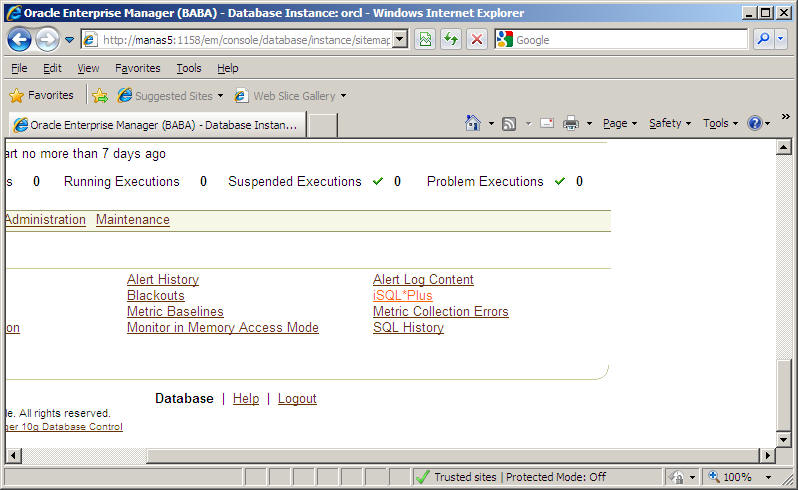The width and height of the screenshot is (798, 490).
Task: Open the iSQL*Plus link
Action: point(402,296)
